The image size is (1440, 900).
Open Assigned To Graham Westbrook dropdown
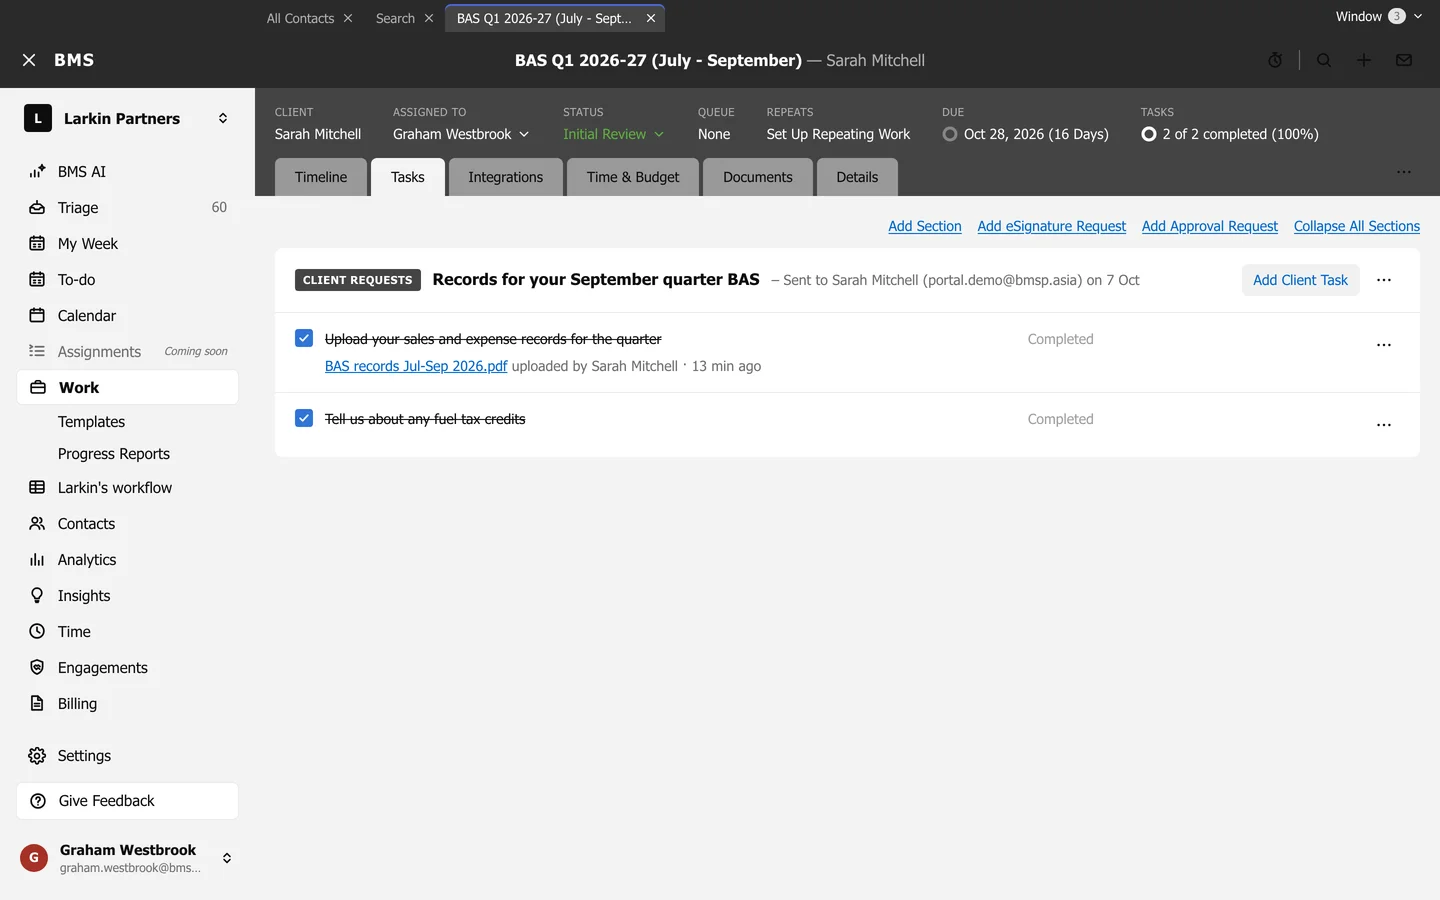coord(461,134)
